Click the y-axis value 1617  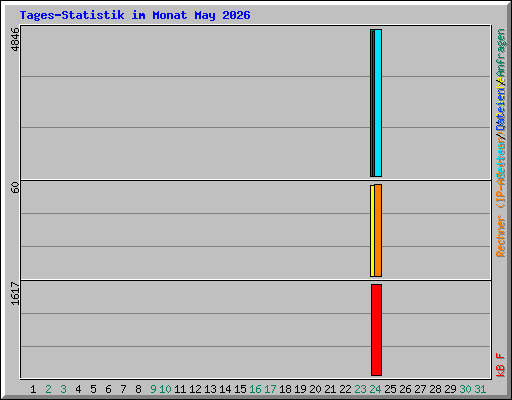15,293
